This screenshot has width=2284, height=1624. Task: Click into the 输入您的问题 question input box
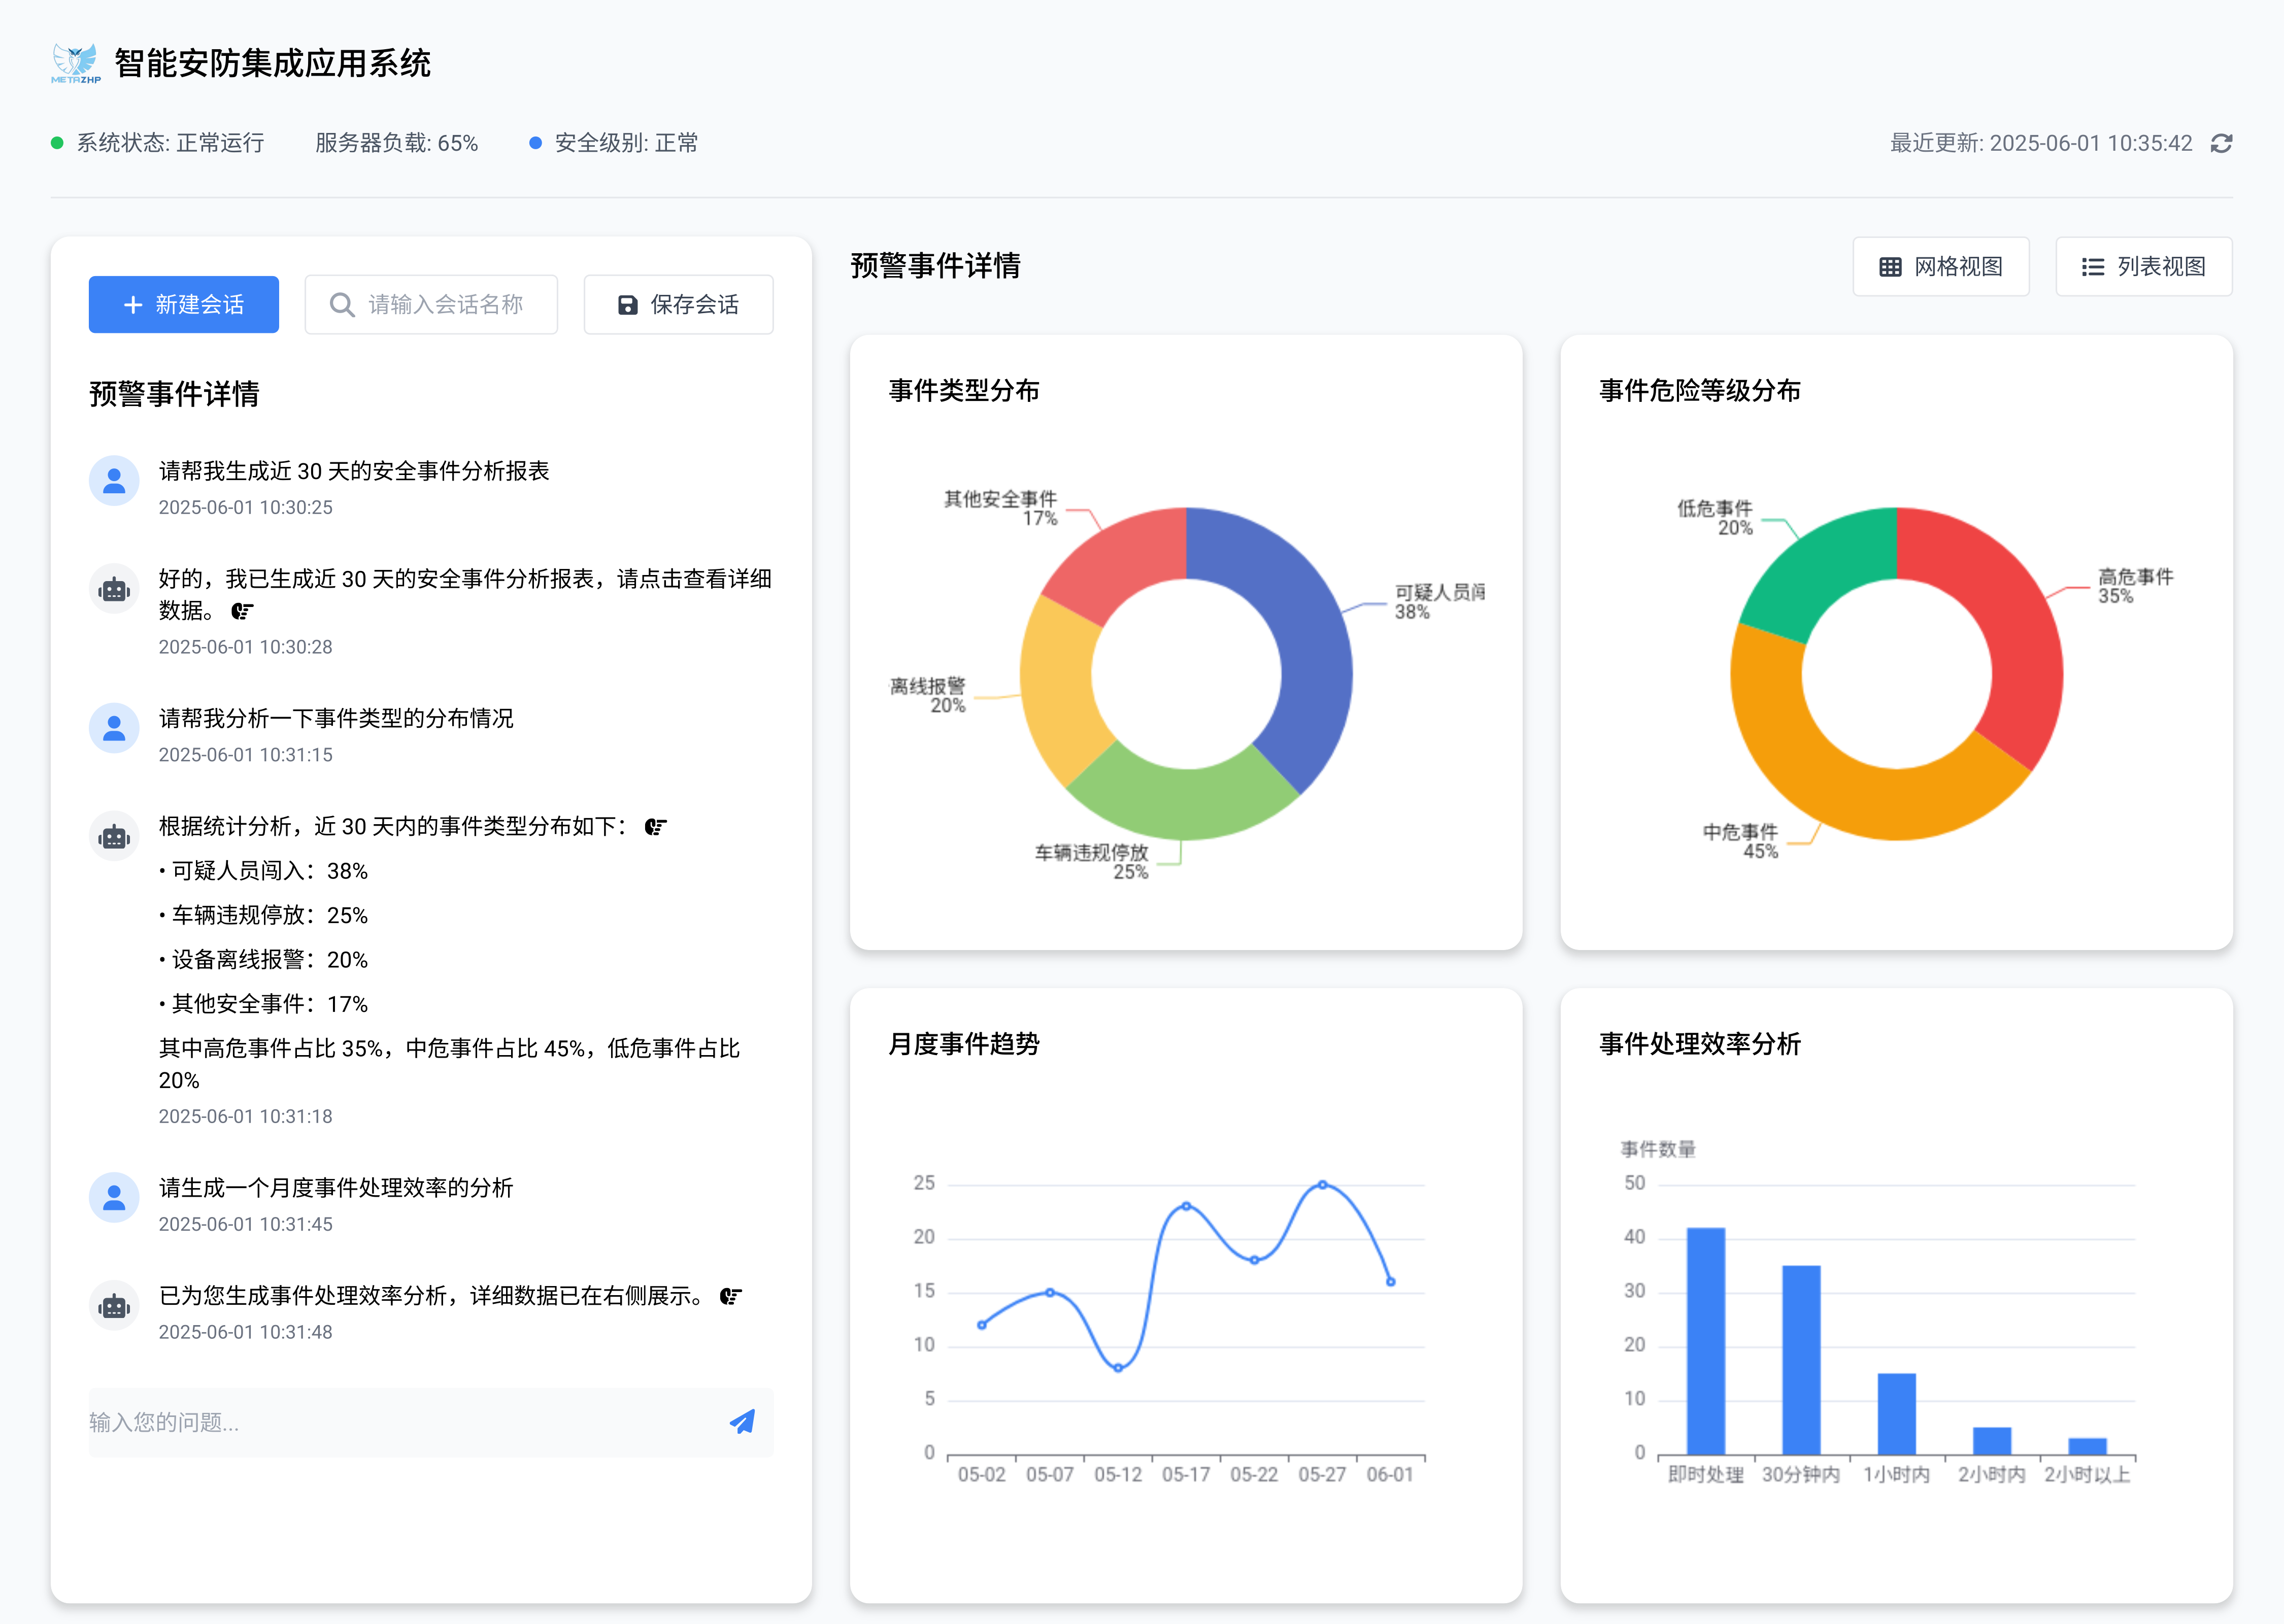(400, 1421)
